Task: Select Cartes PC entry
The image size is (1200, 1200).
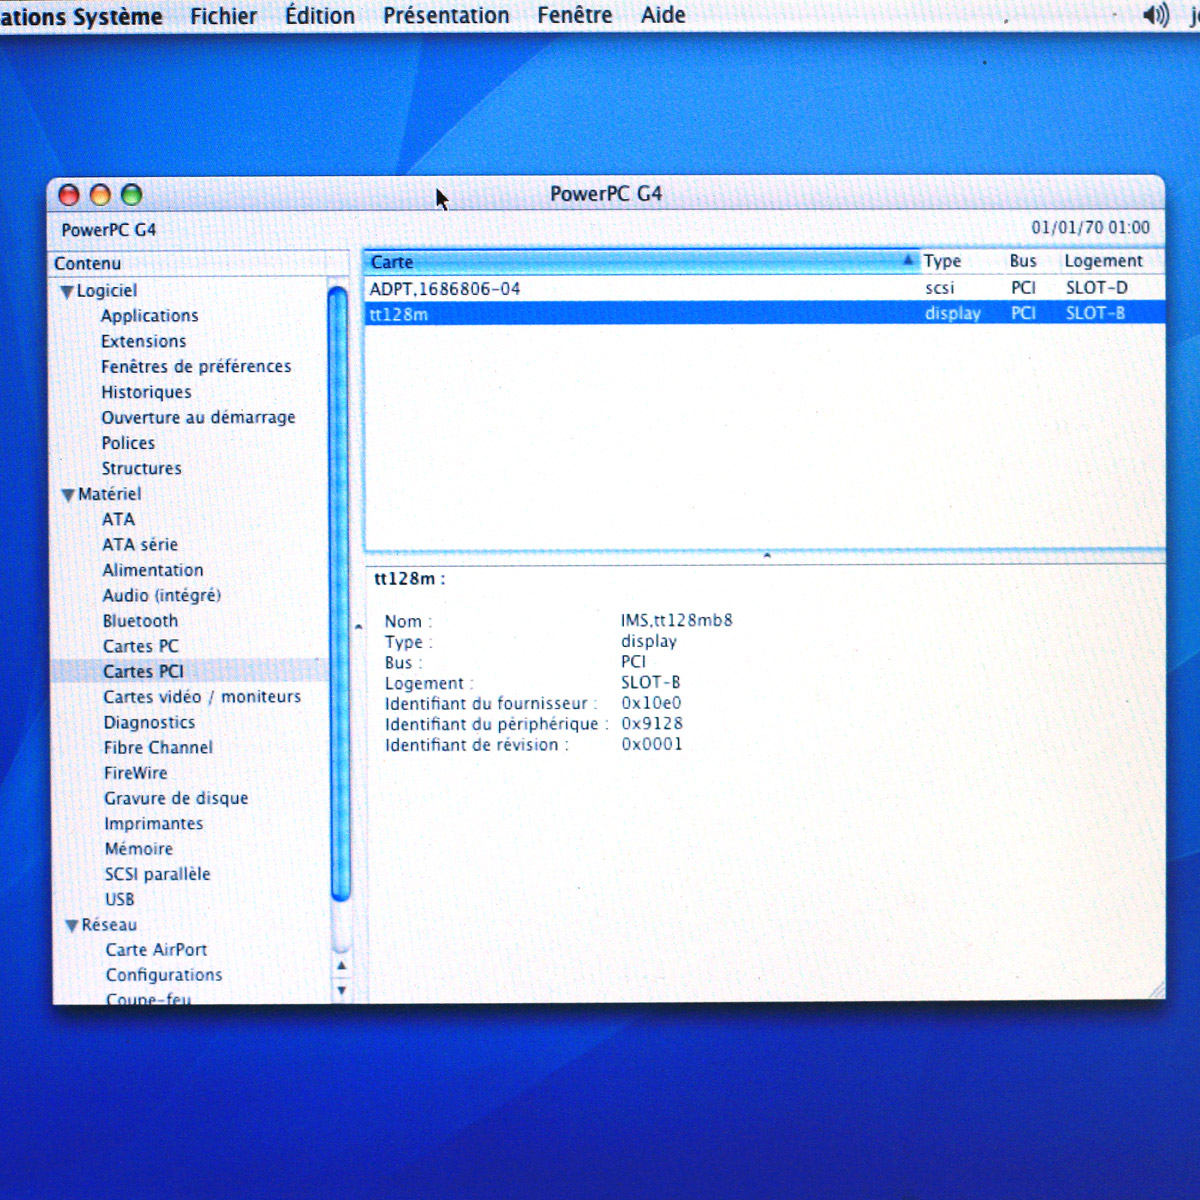Action: (x=141, y=646)
